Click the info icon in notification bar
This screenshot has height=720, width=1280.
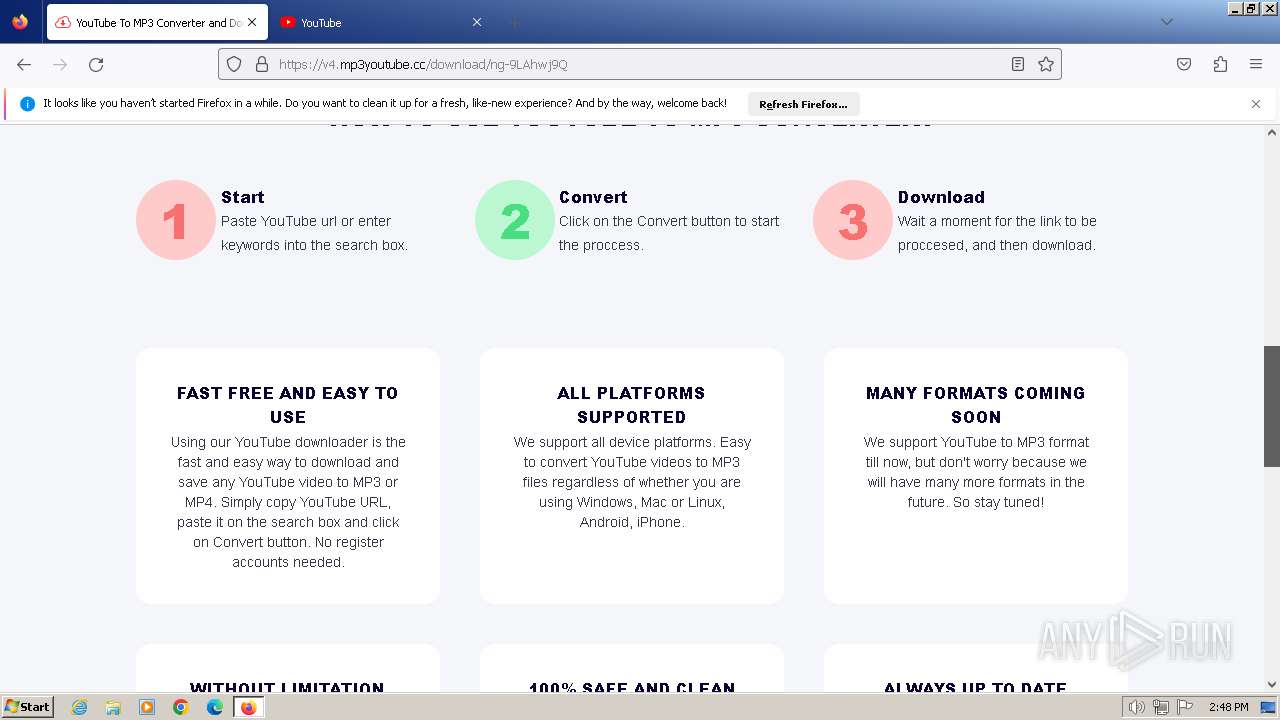pos(27,104)
